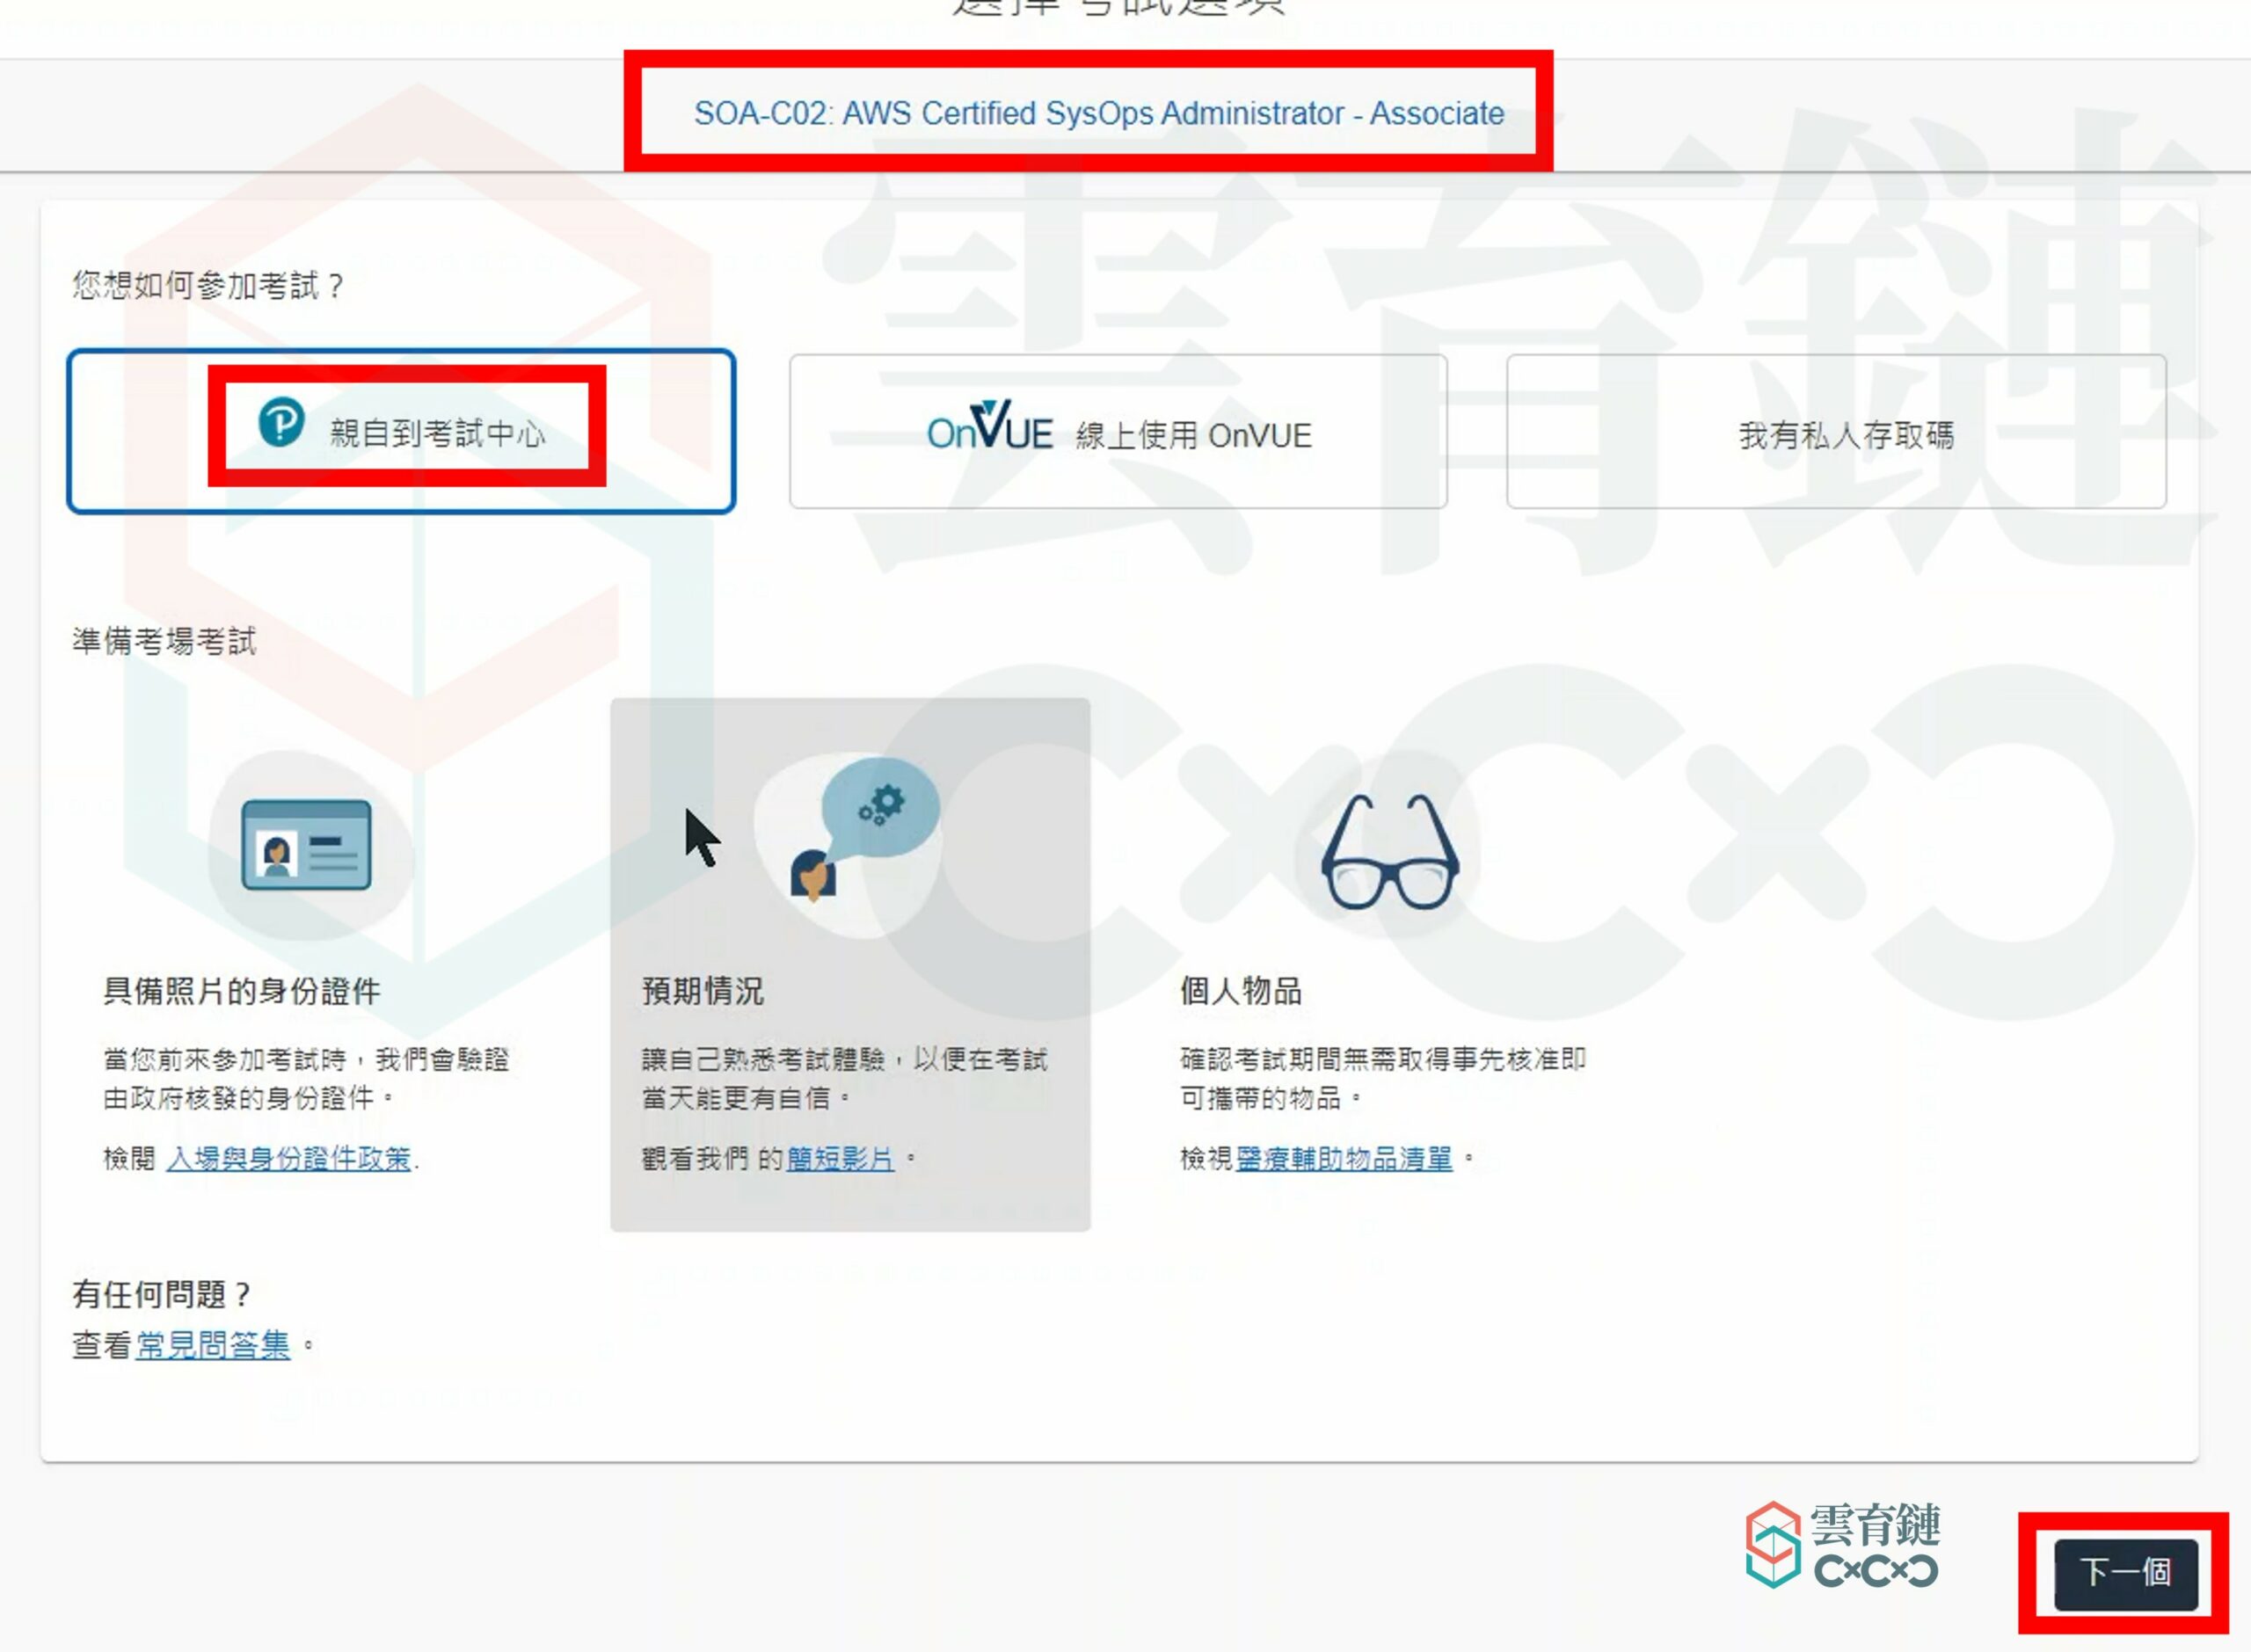The height and width of the screenshot is (1652, 2251).
Task: Click the 當您前來參加考試時 description paragraph
Action: pyautogui.click(x=307, y=1079)
